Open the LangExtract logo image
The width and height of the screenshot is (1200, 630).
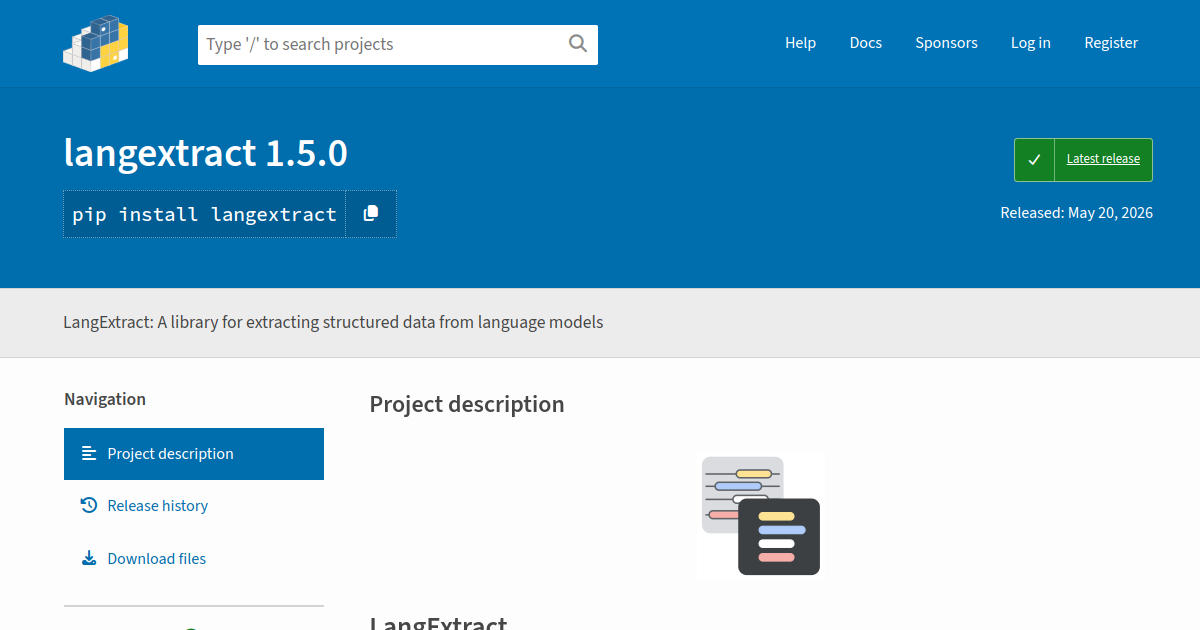760,514
